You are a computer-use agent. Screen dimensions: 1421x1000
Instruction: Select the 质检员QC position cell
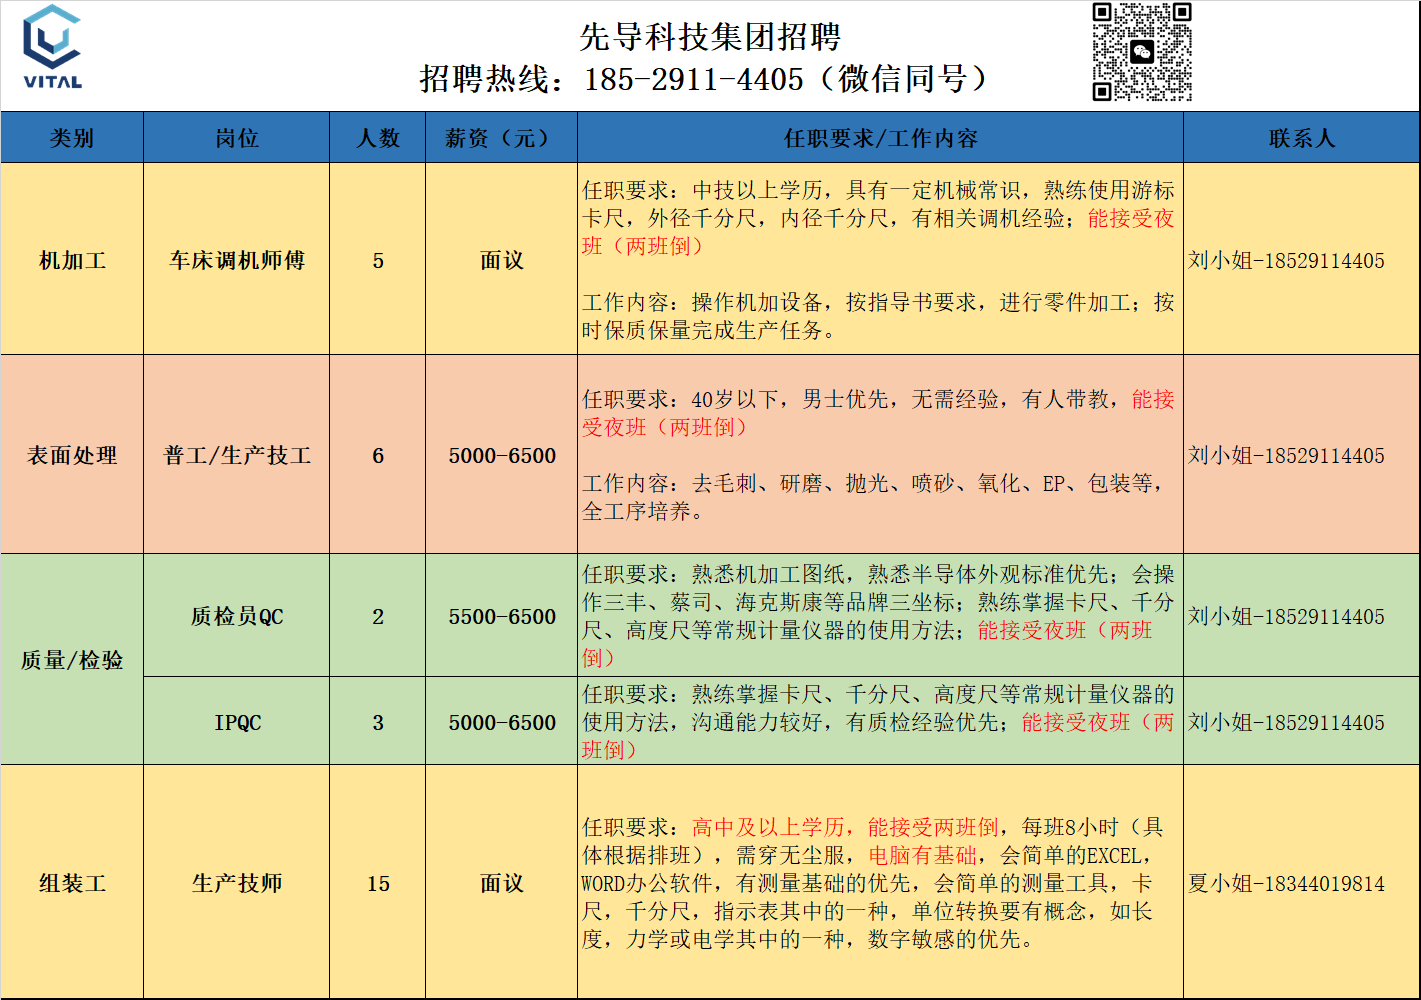point(237,616)
